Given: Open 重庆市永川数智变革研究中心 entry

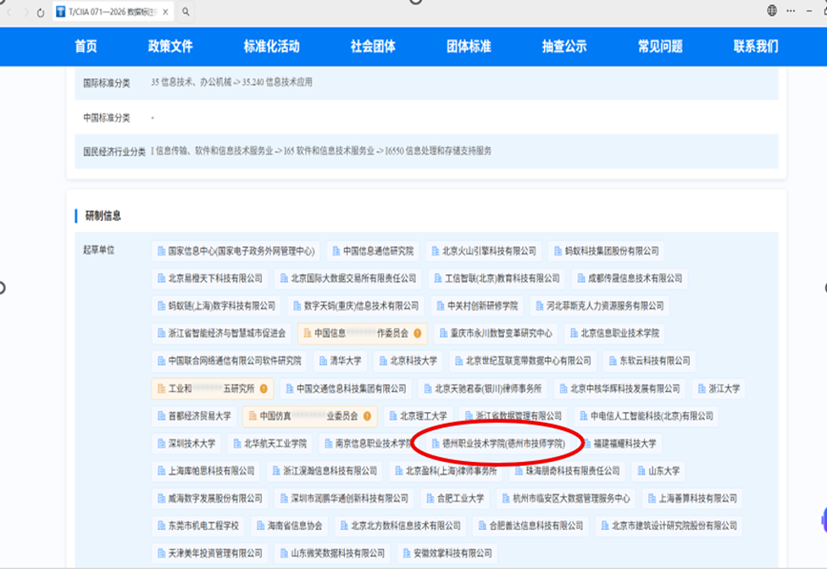Looking at the screenshot, I should [x=496, y=333].
